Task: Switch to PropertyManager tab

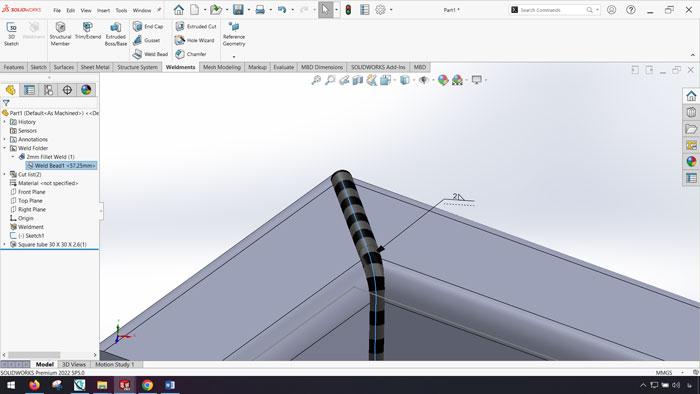Action: tap(29, 90)
